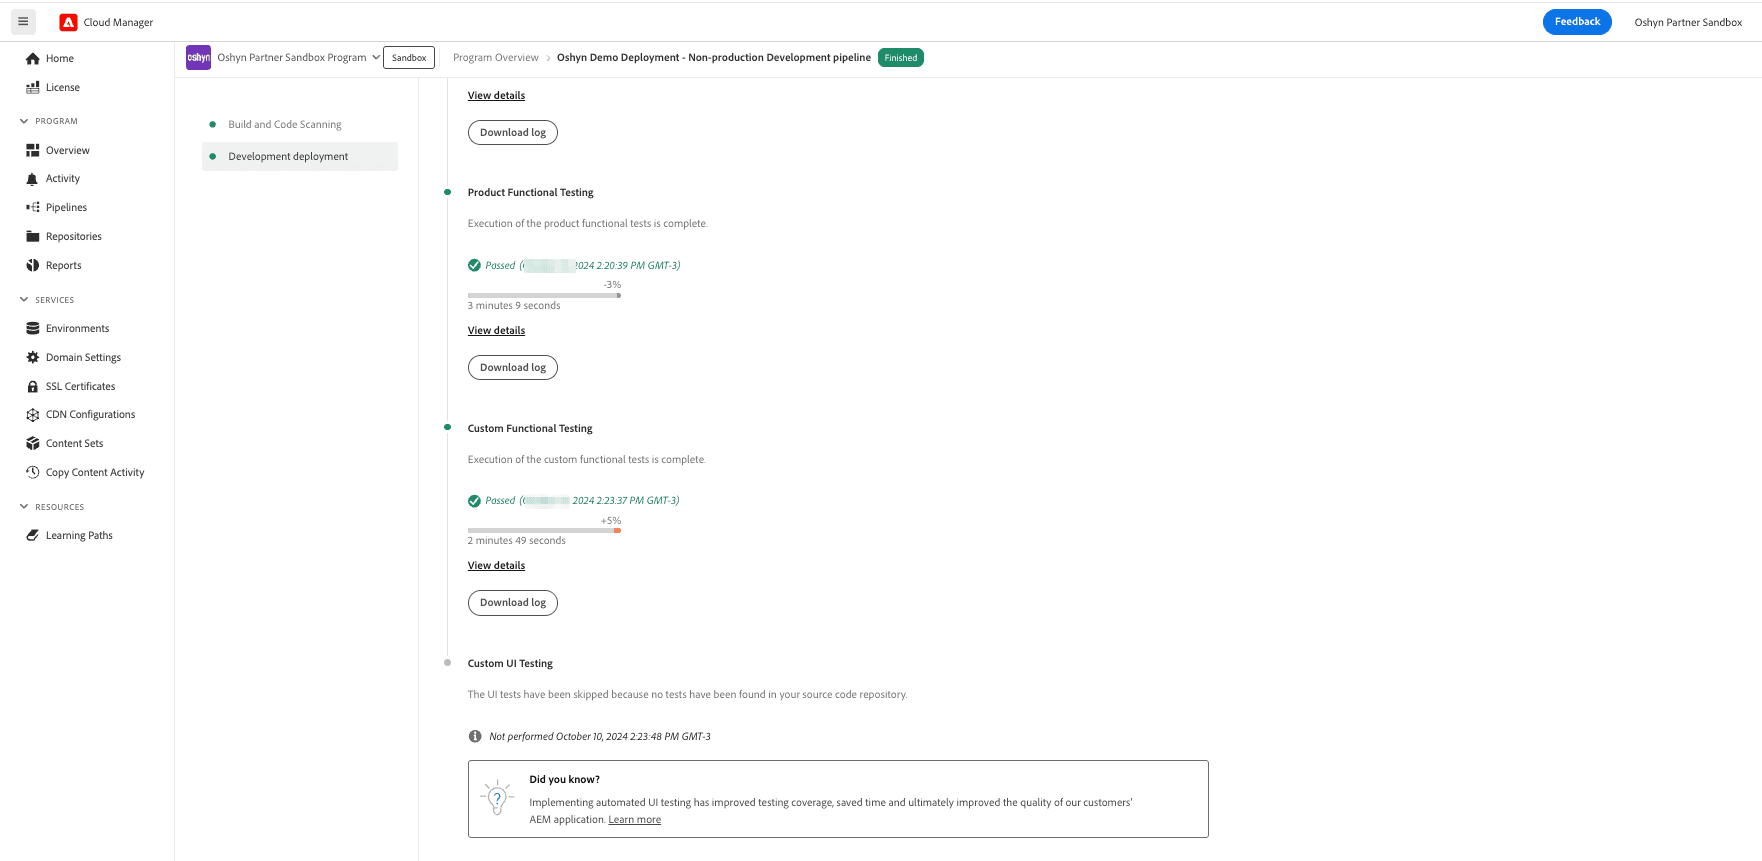
Task: Open the Copy Content Activity page
Action: pyautogui.click(x=95, y=472)
